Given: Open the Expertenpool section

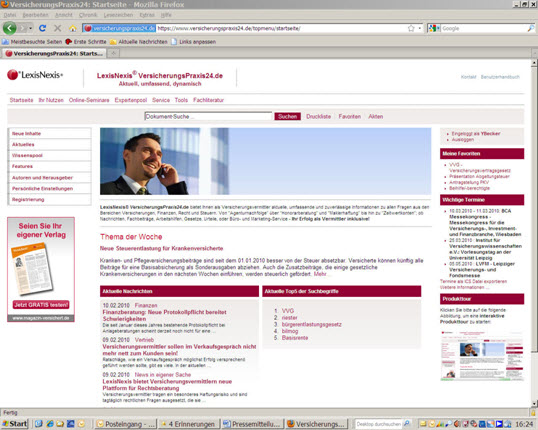Looking at the screenshot, I should click(x=131, y=100).
